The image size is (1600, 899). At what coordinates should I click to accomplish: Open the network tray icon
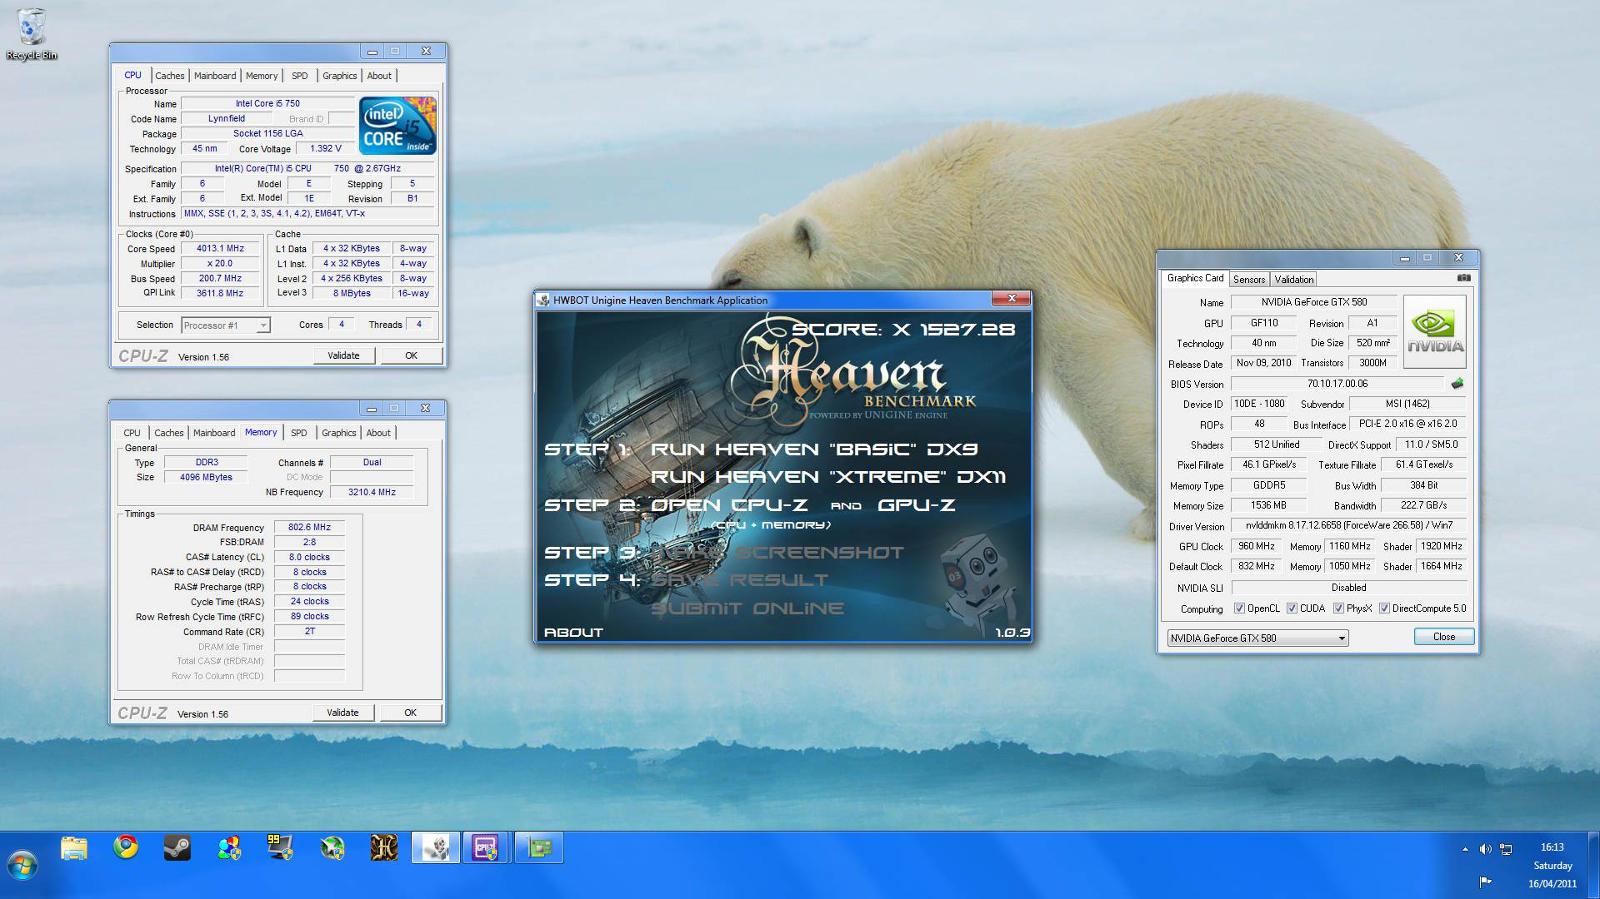[1506, 849]
